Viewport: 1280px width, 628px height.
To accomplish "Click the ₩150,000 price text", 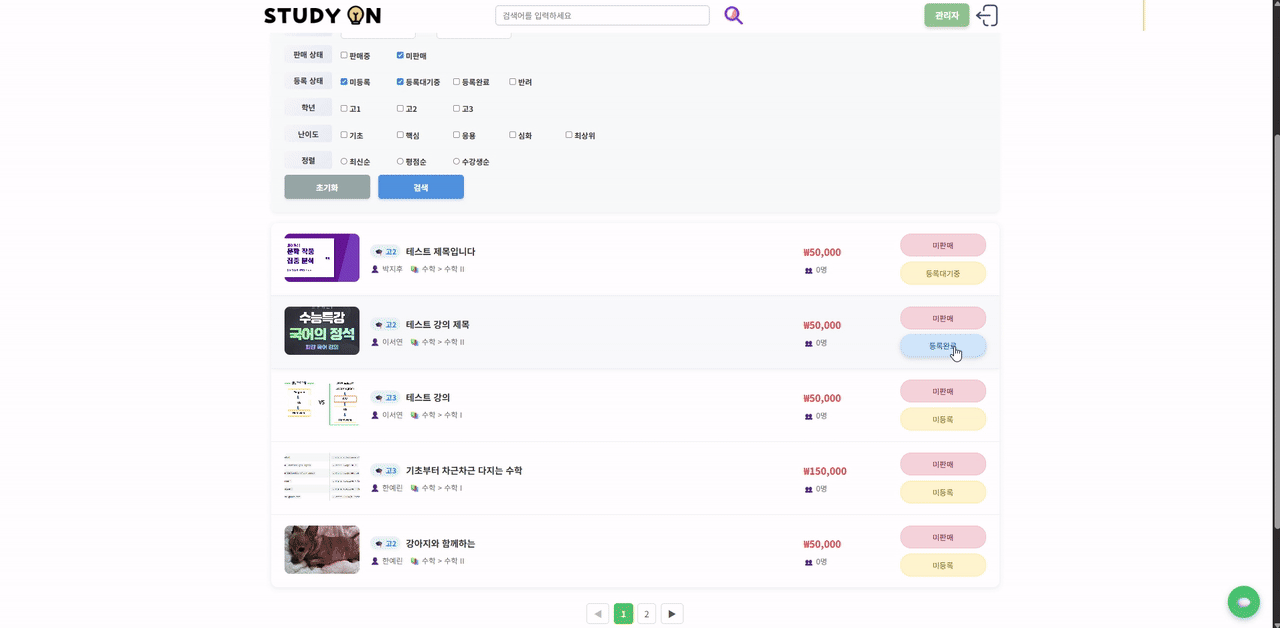I will click(825, 471).
